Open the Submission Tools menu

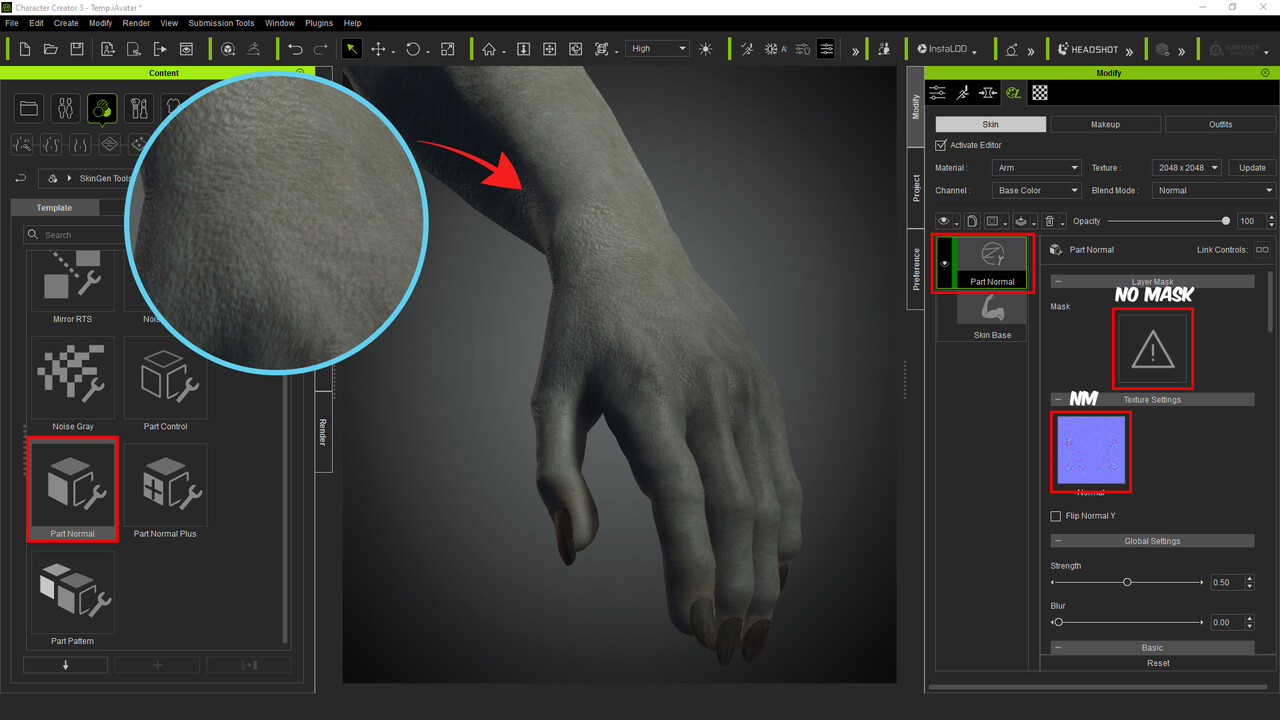tap(221, 23)
